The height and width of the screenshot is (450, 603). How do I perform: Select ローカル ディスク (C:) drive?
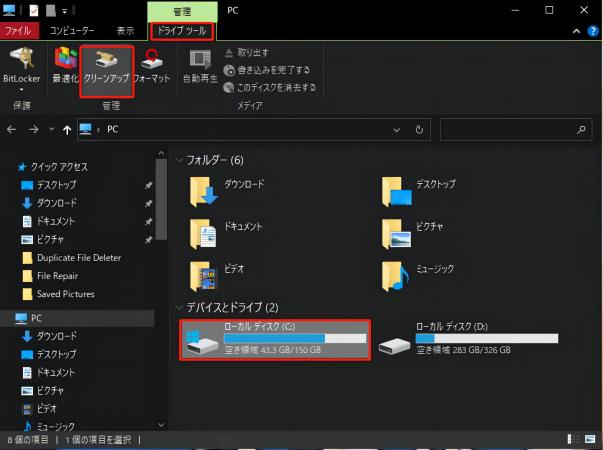[x=275, y=340]
